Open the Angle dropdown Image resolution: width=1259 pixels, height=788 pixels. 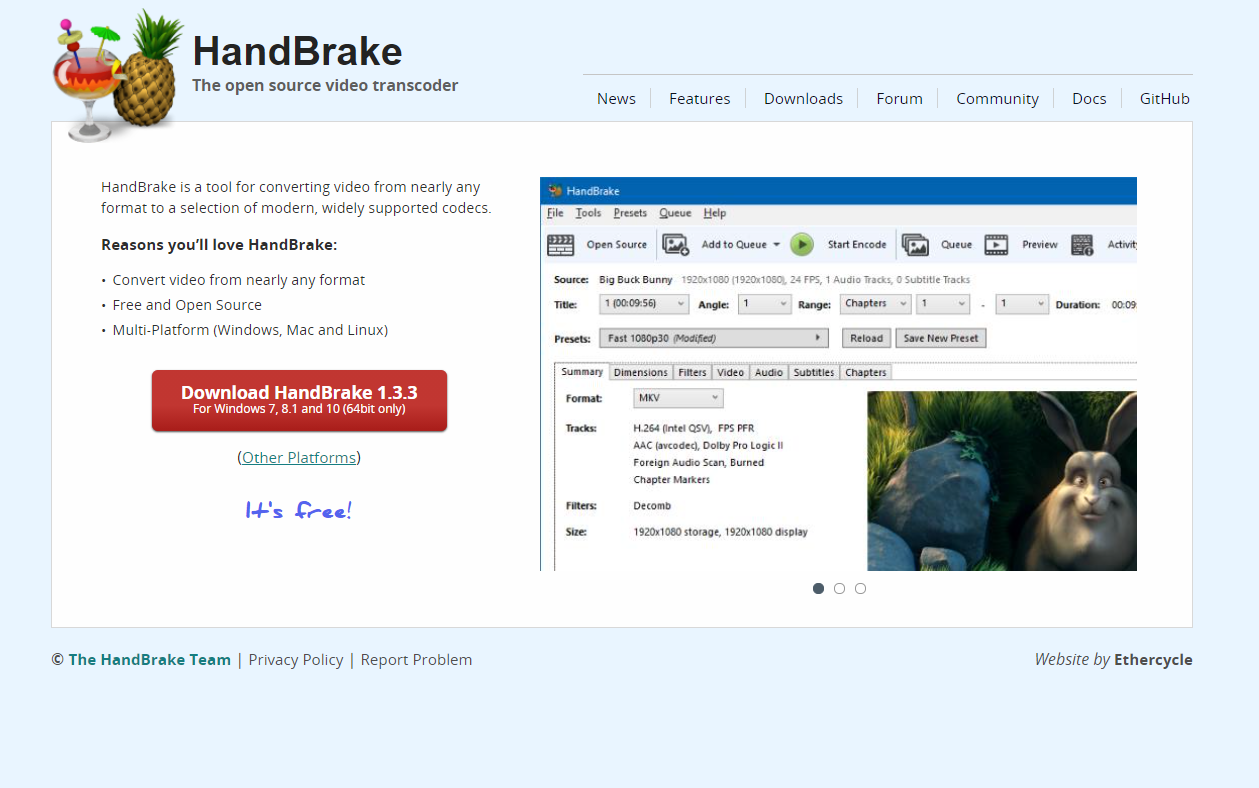click(x=764, y=304)
